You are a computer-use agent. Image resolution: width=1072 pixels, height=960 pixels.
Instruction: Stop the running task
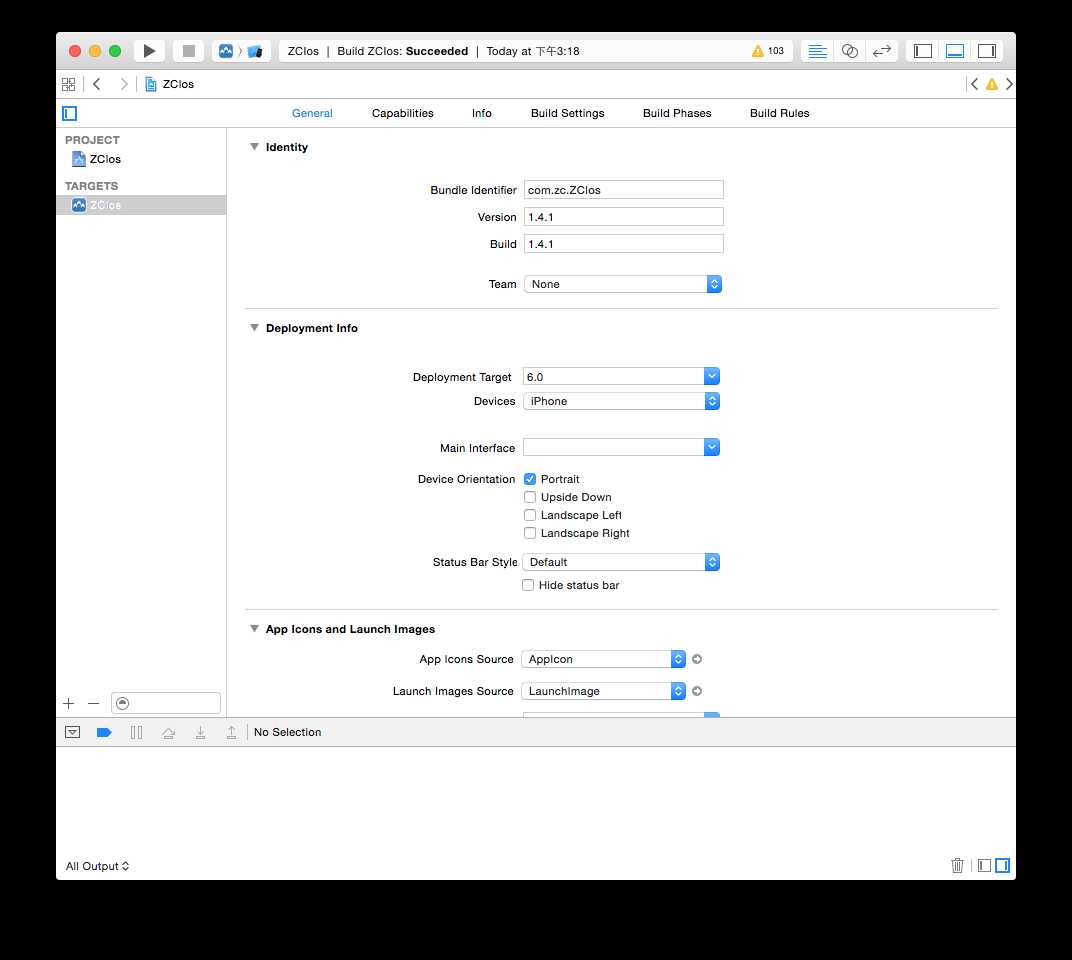pyautogui.click(x=189, y=51)
